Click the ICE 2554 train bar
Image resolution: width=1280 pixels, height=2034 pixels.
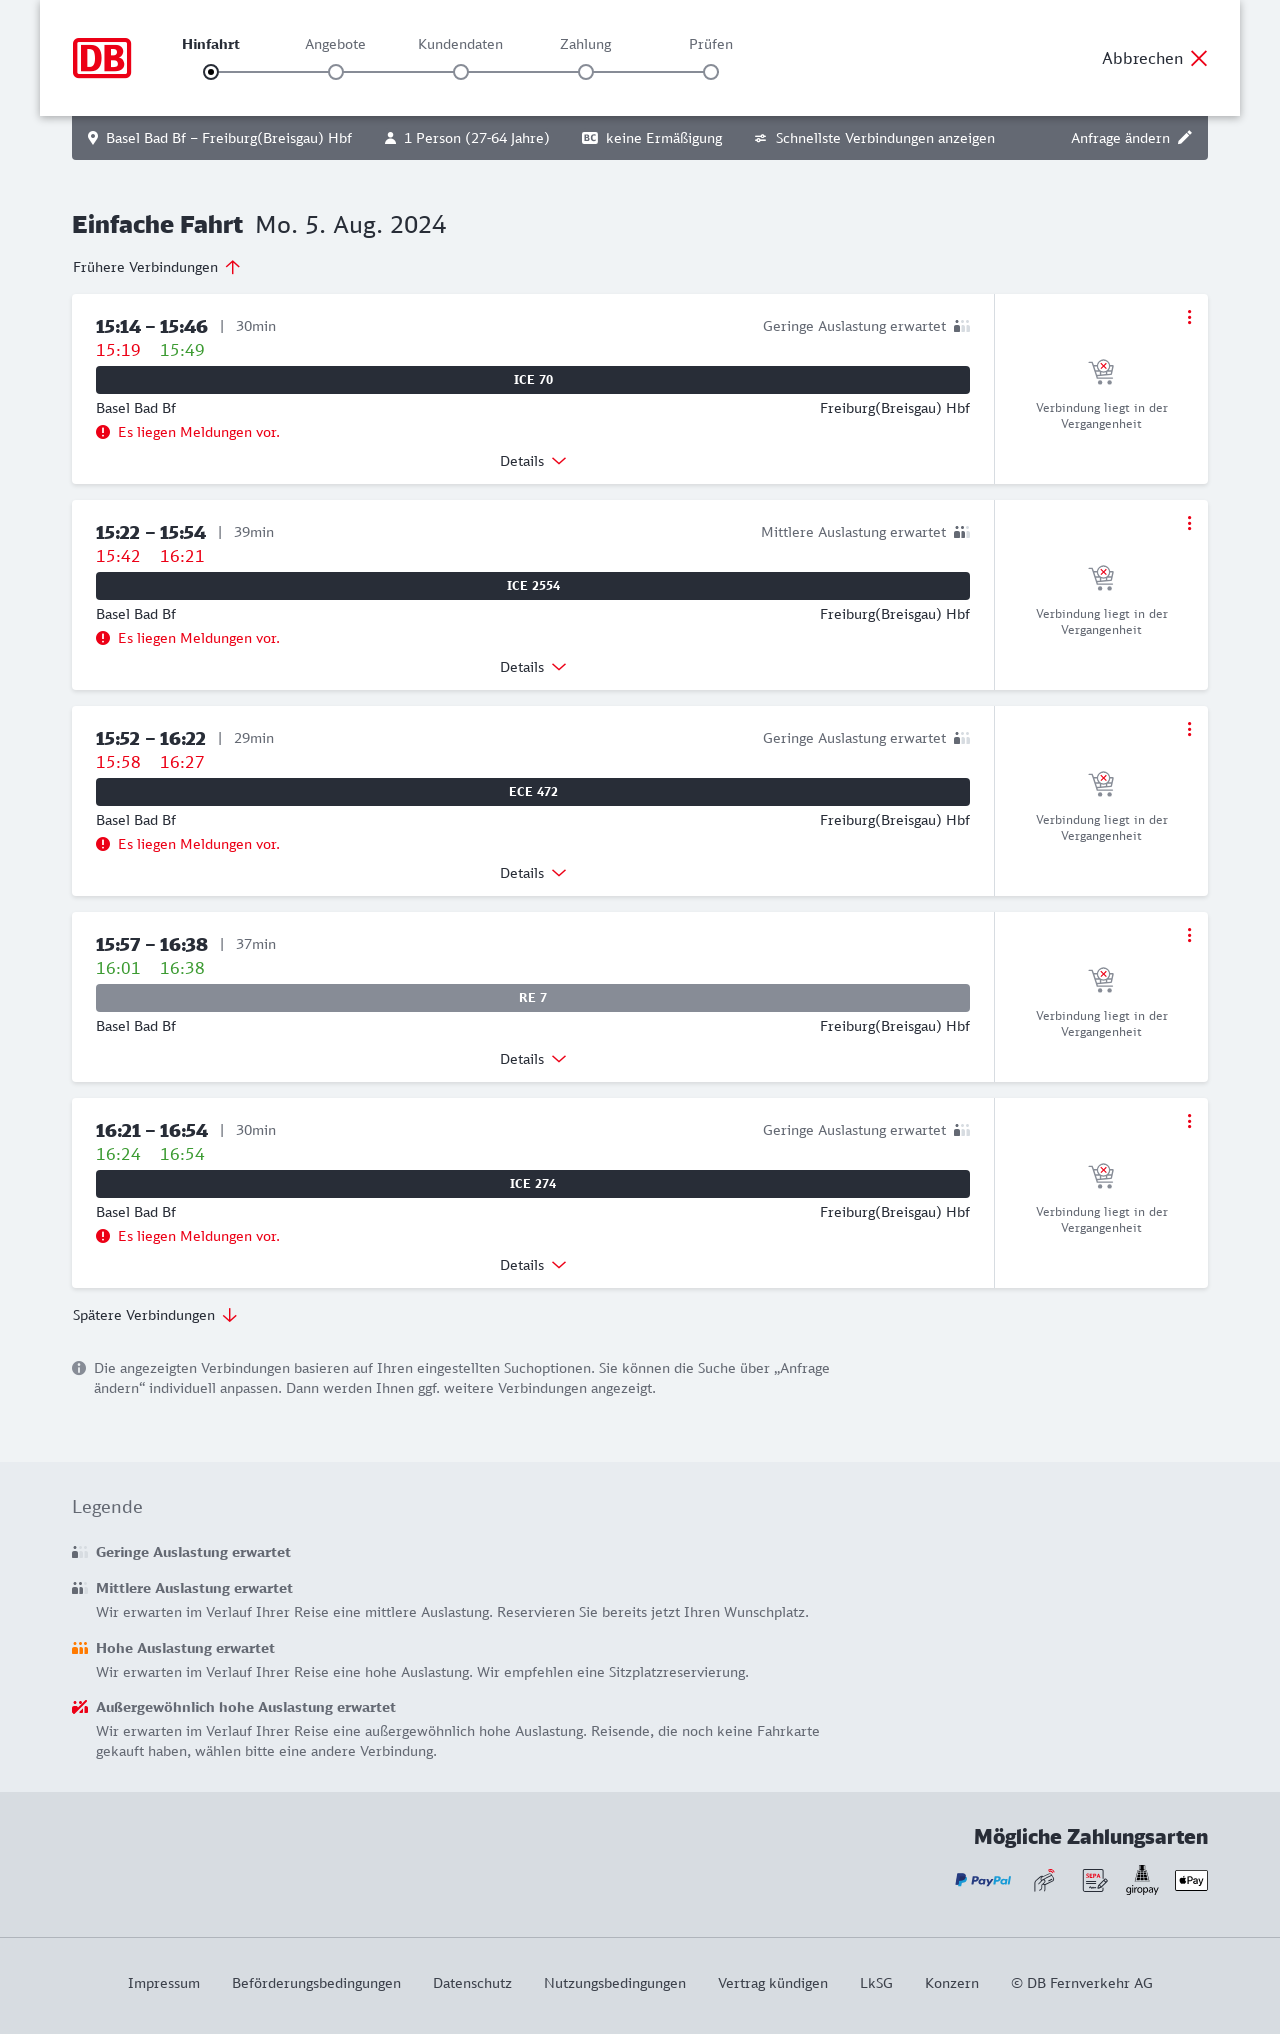pyautogui.click(x=533, y=586)
